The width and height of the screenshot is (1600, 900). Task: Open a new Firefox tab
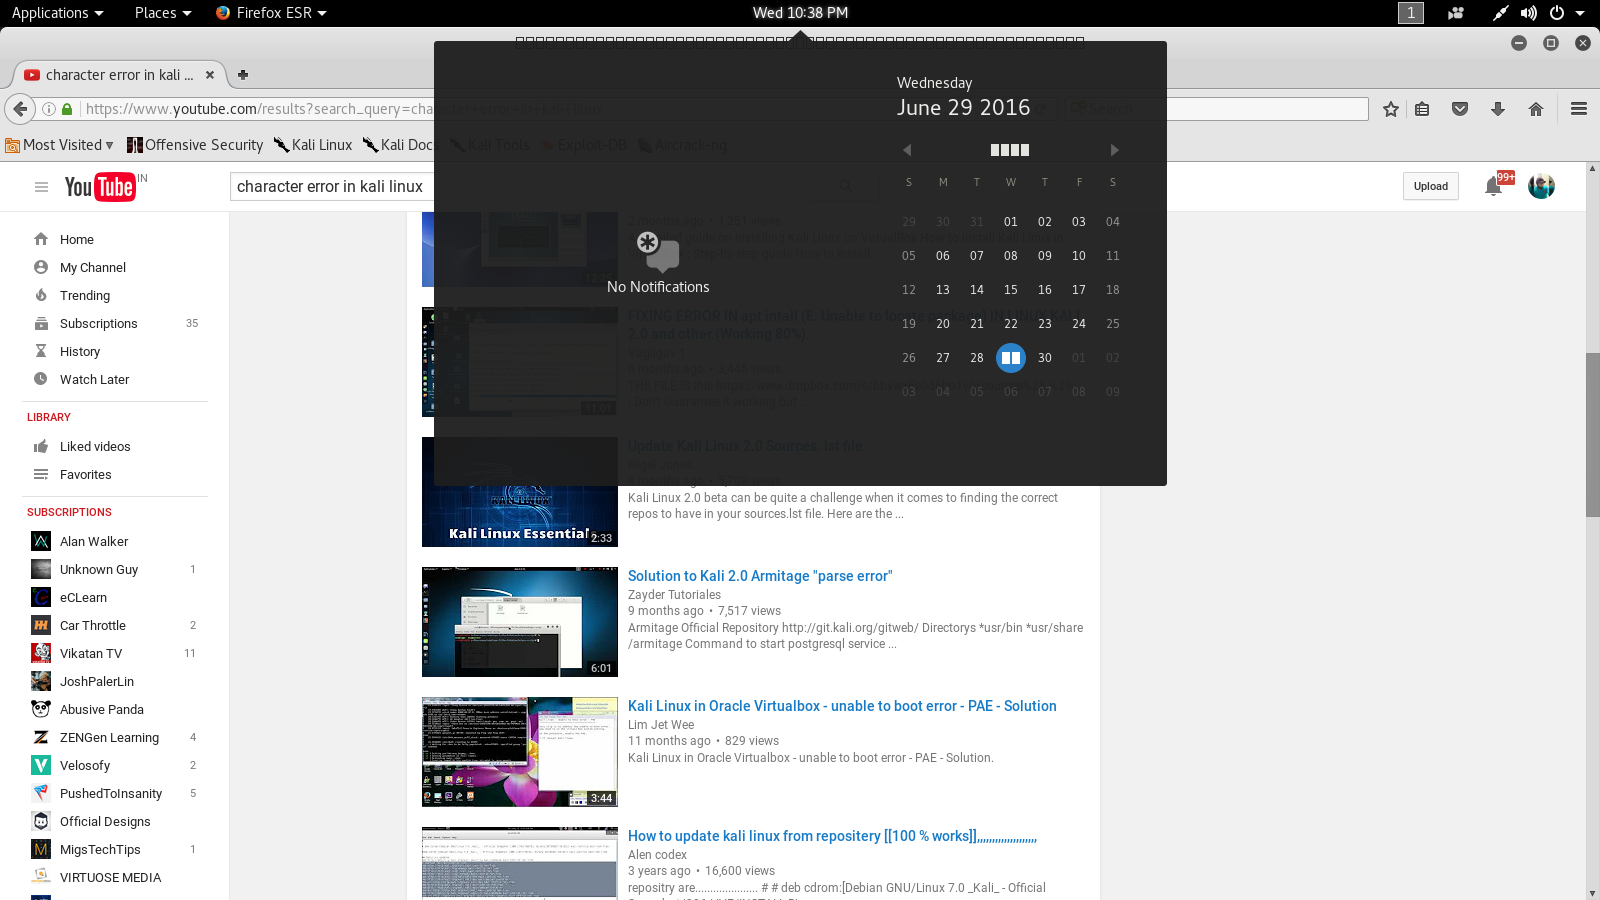[243, 75]
